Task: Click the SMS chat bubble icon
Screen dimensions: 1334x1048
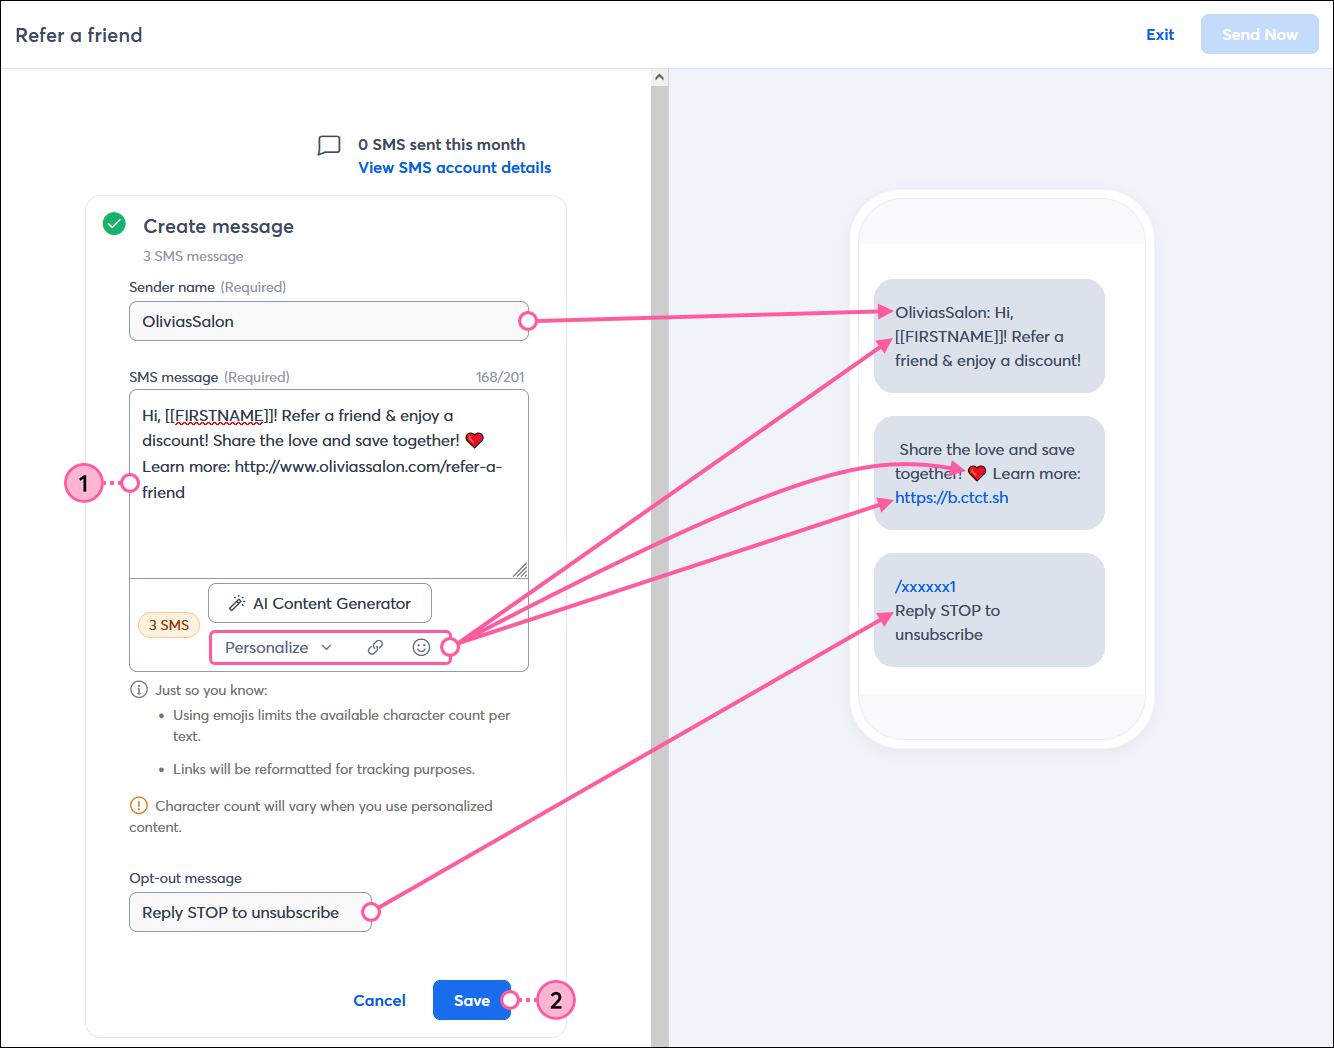Action: 329,146
